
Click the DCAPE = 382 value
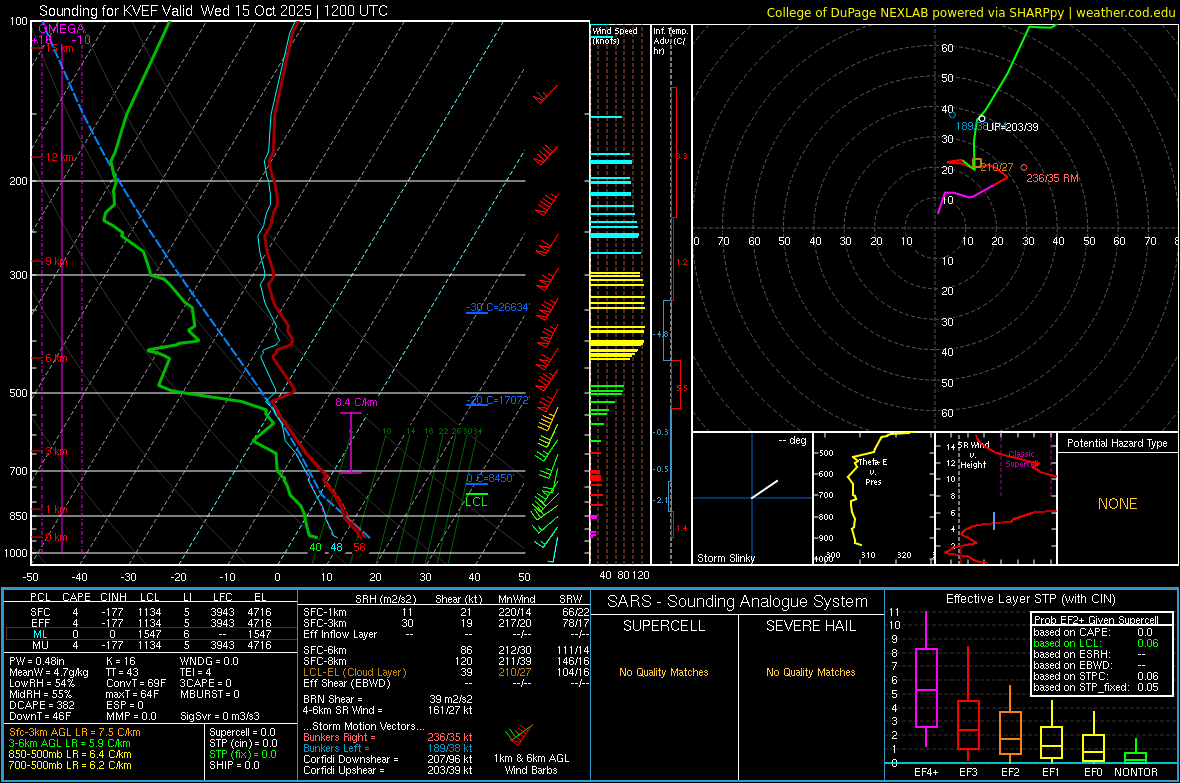(41, 705)
